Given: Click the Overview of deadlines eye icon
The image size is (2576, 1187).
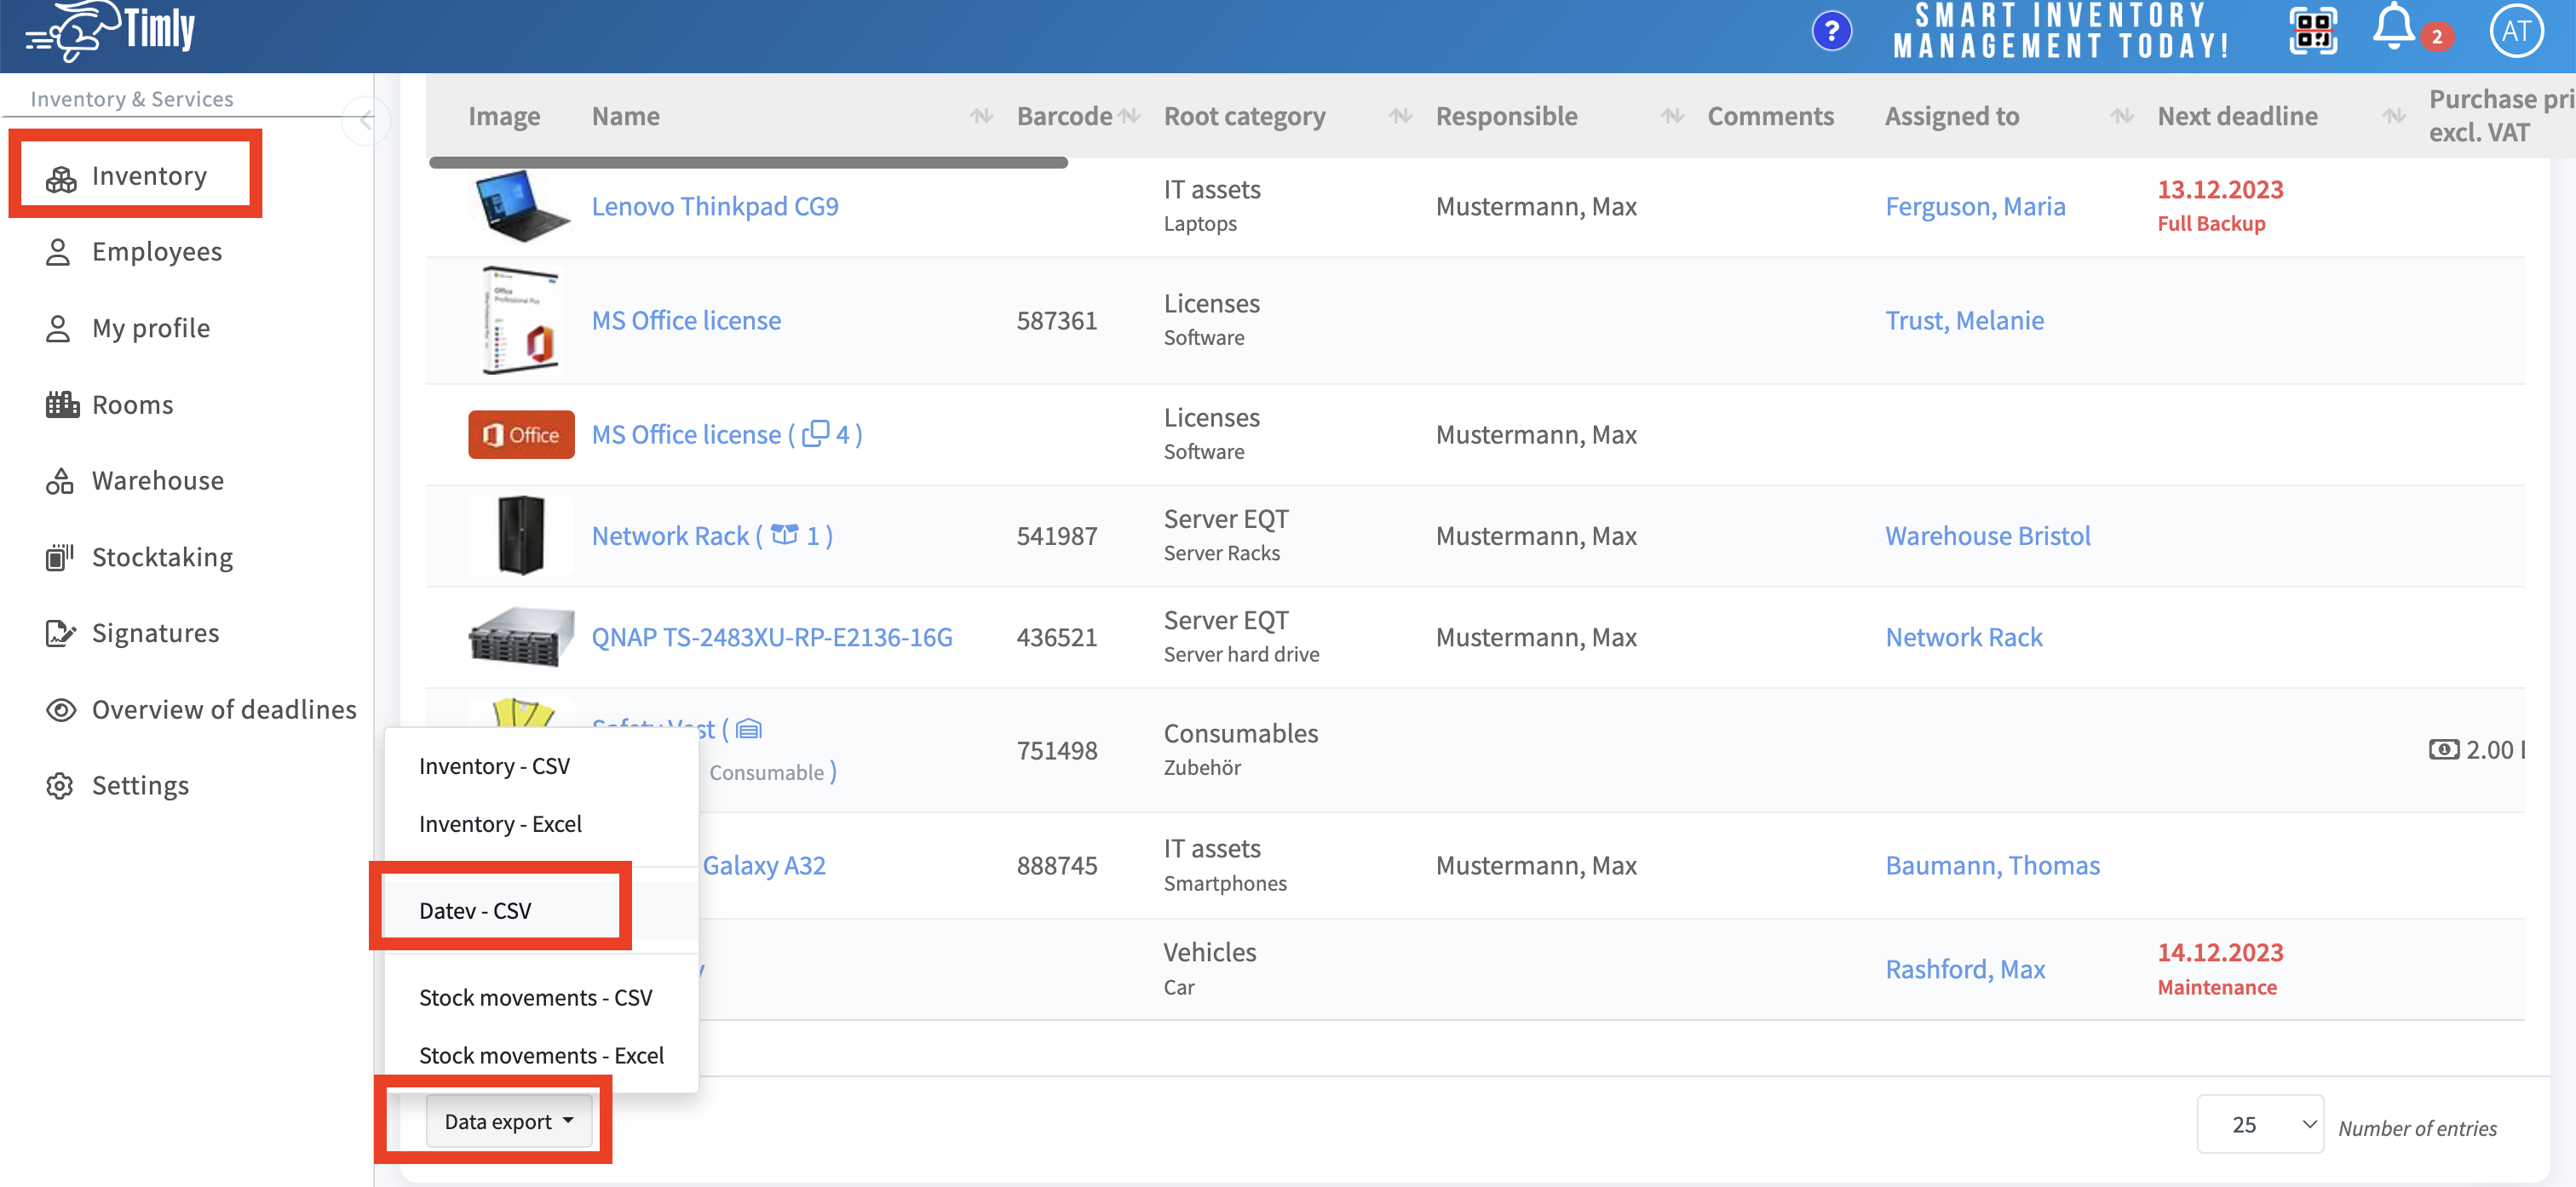Looking at the screenshot, I should click(61, 709).
